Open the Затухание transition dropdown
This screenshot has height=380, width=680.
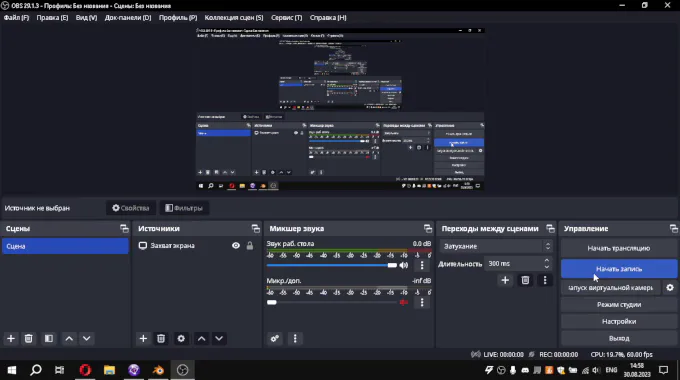pos(497,246)
